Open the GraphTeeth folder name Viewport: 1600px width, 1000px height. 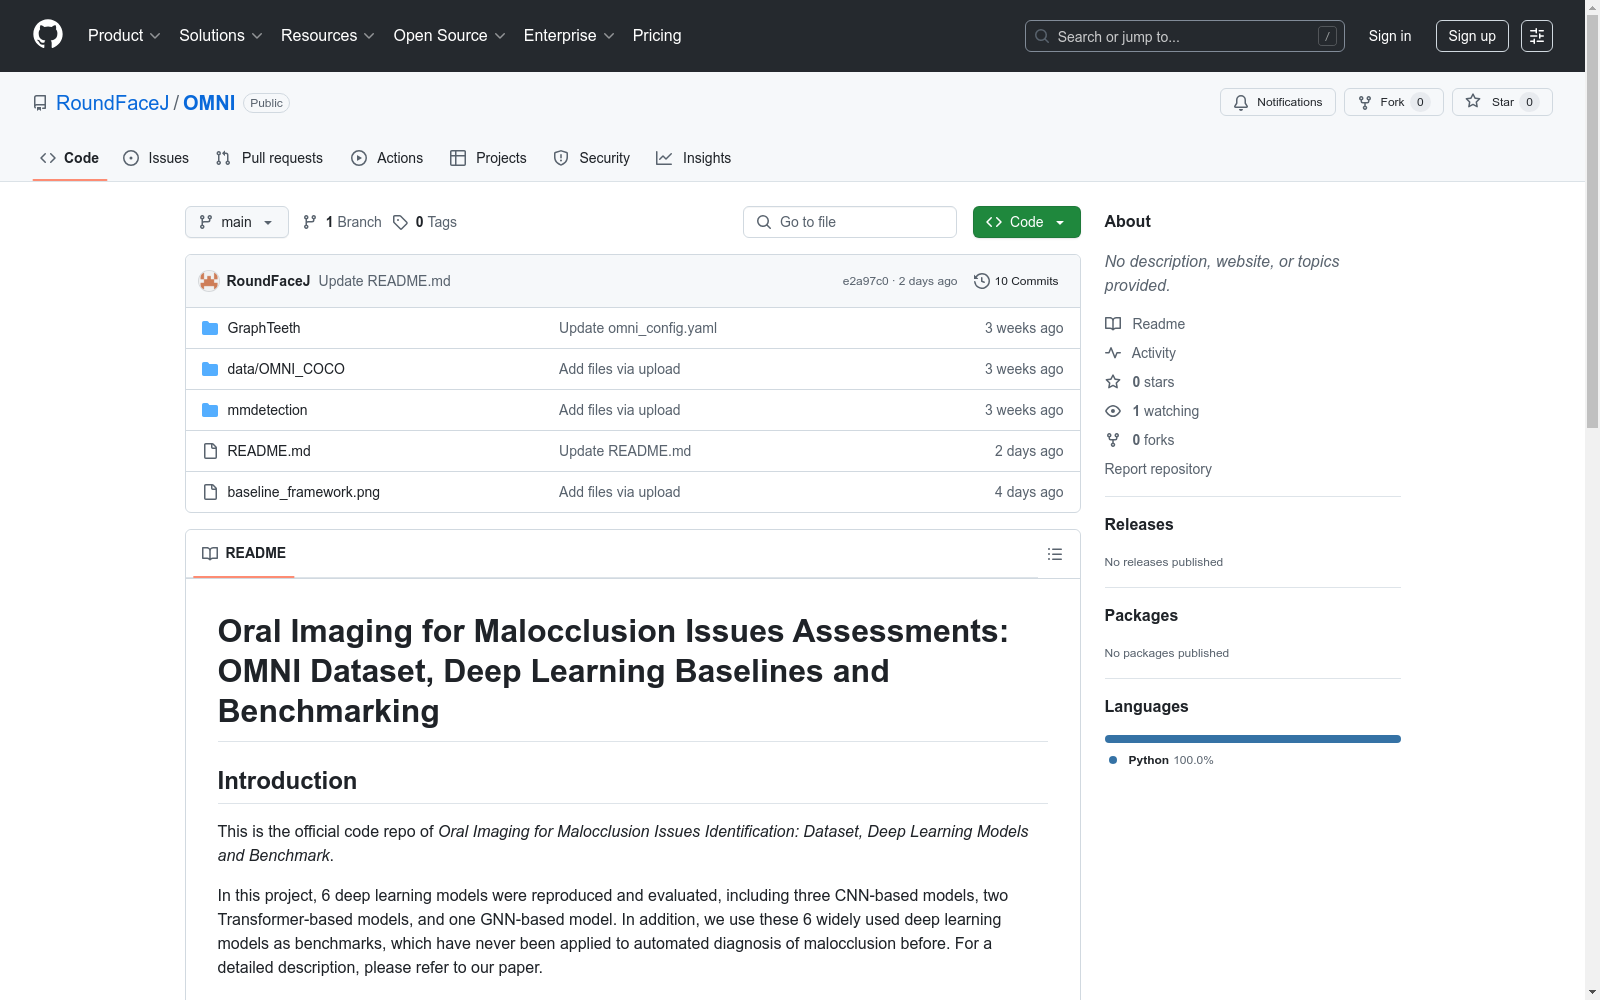[264, 328]
